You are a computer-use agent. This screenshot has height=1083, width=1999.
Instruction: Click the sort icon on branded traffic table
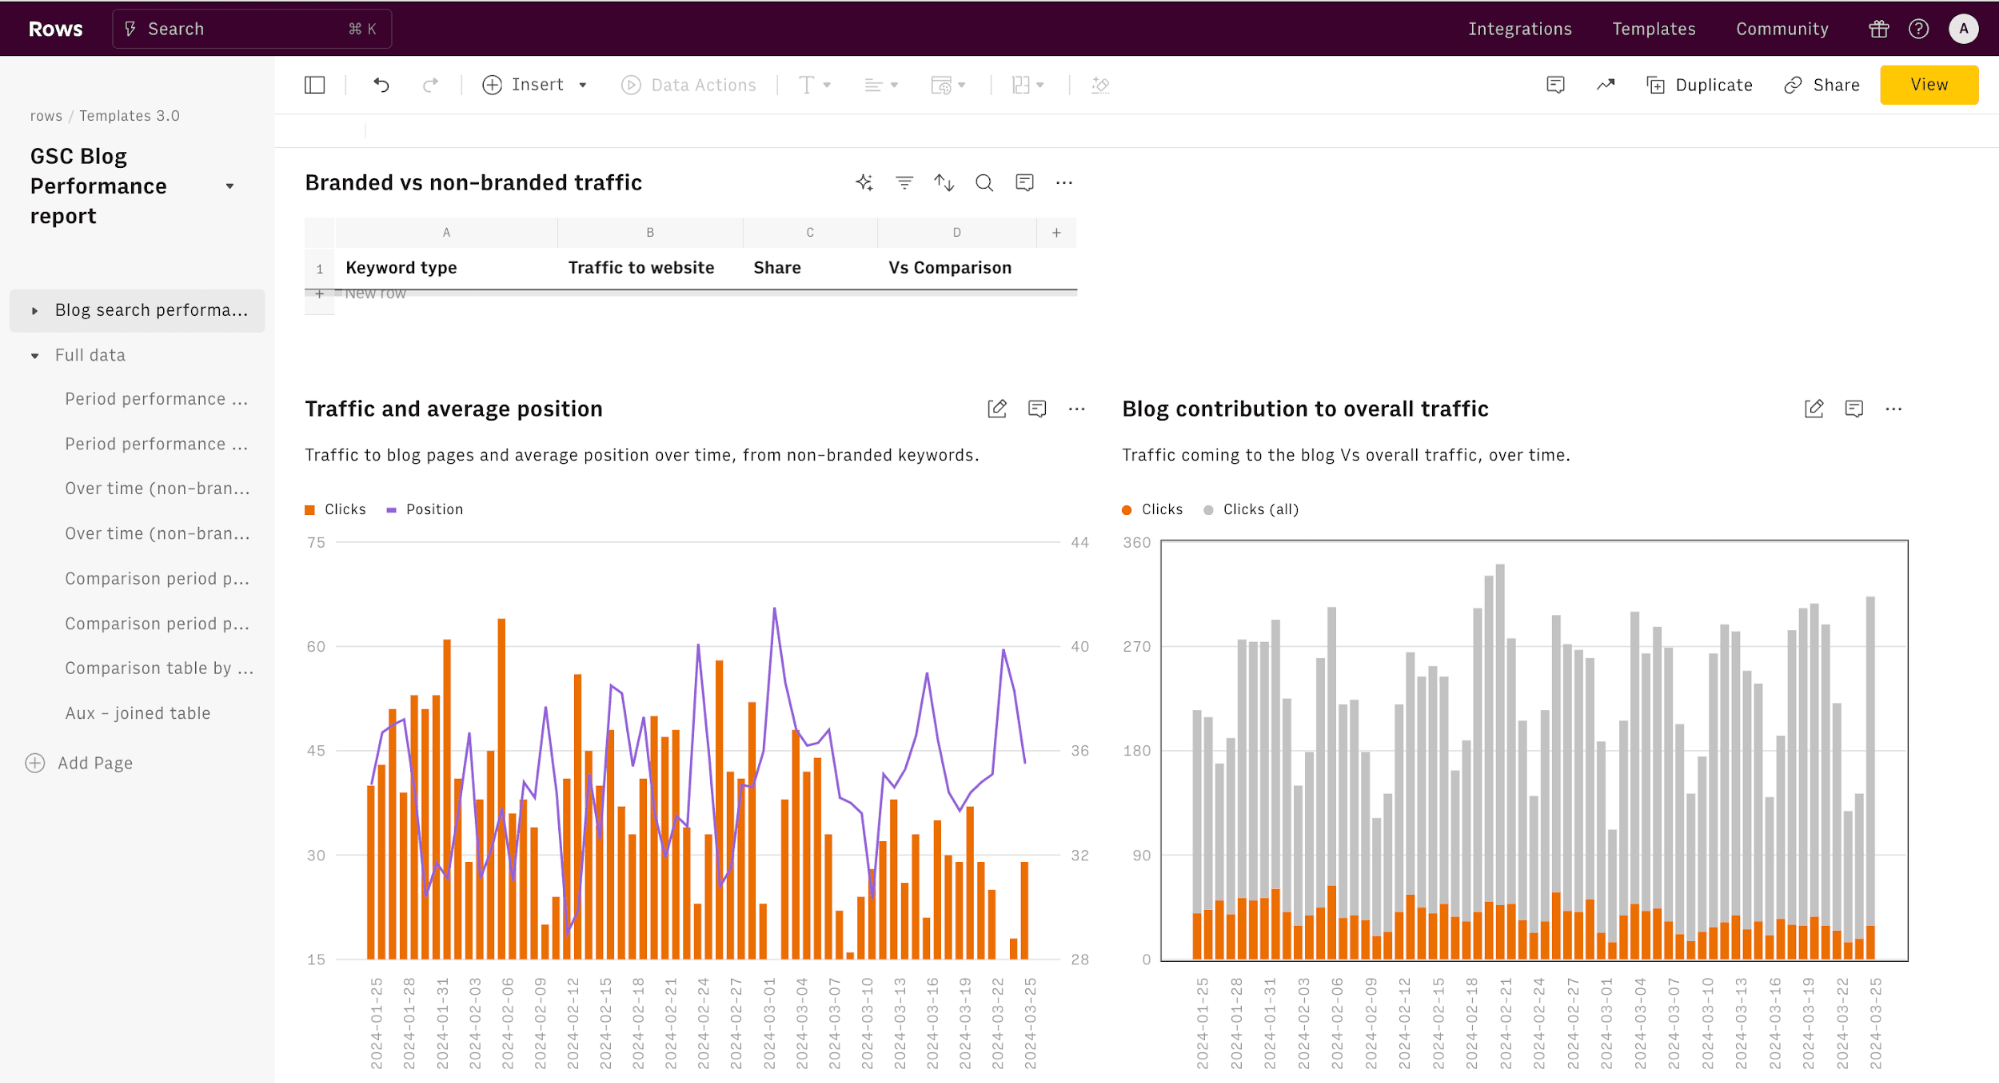944,181
